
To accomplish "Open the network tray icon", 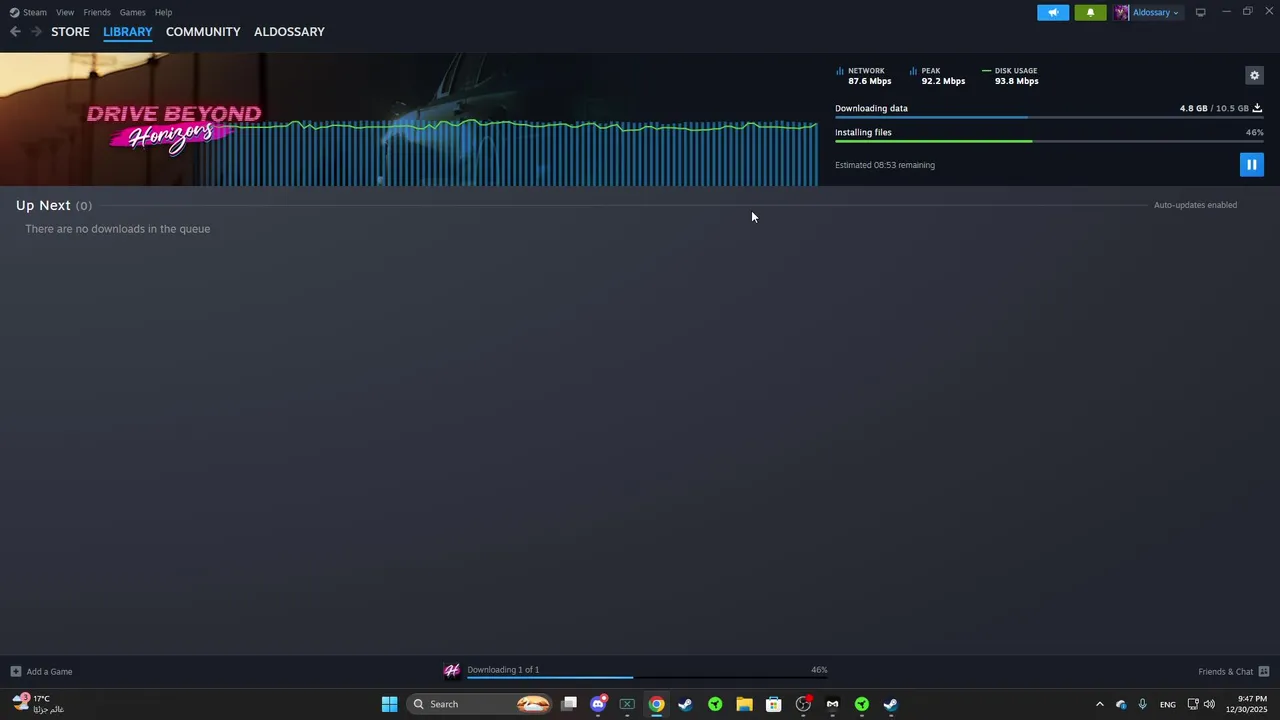I will [1193, 704].
